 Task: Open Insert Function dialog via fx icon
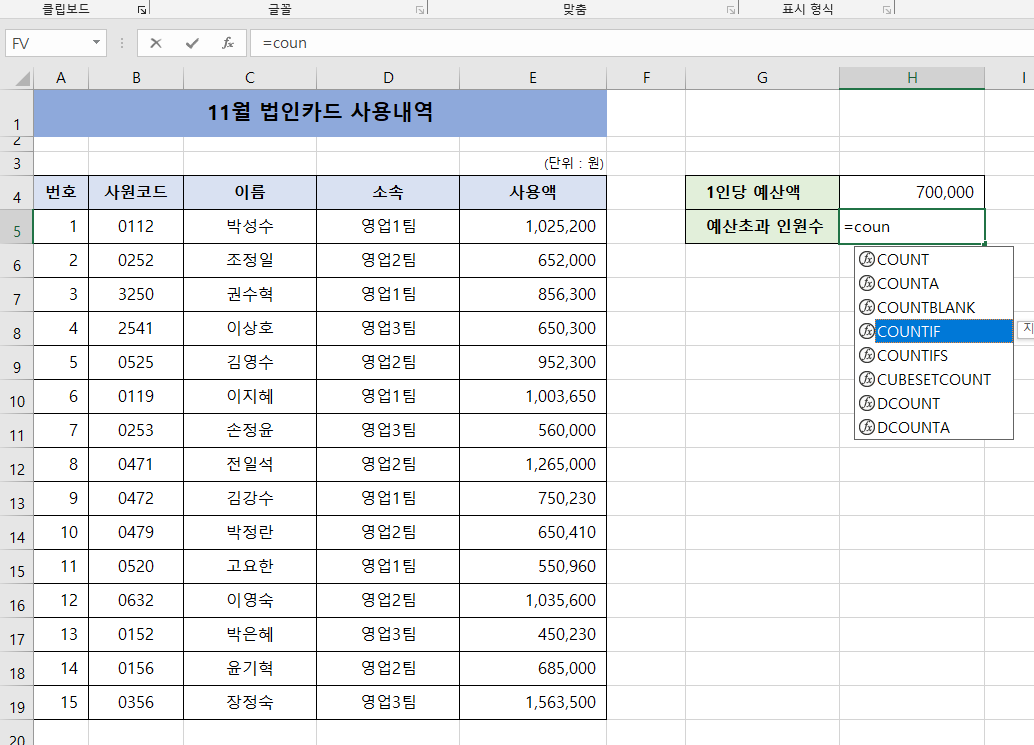228,44
